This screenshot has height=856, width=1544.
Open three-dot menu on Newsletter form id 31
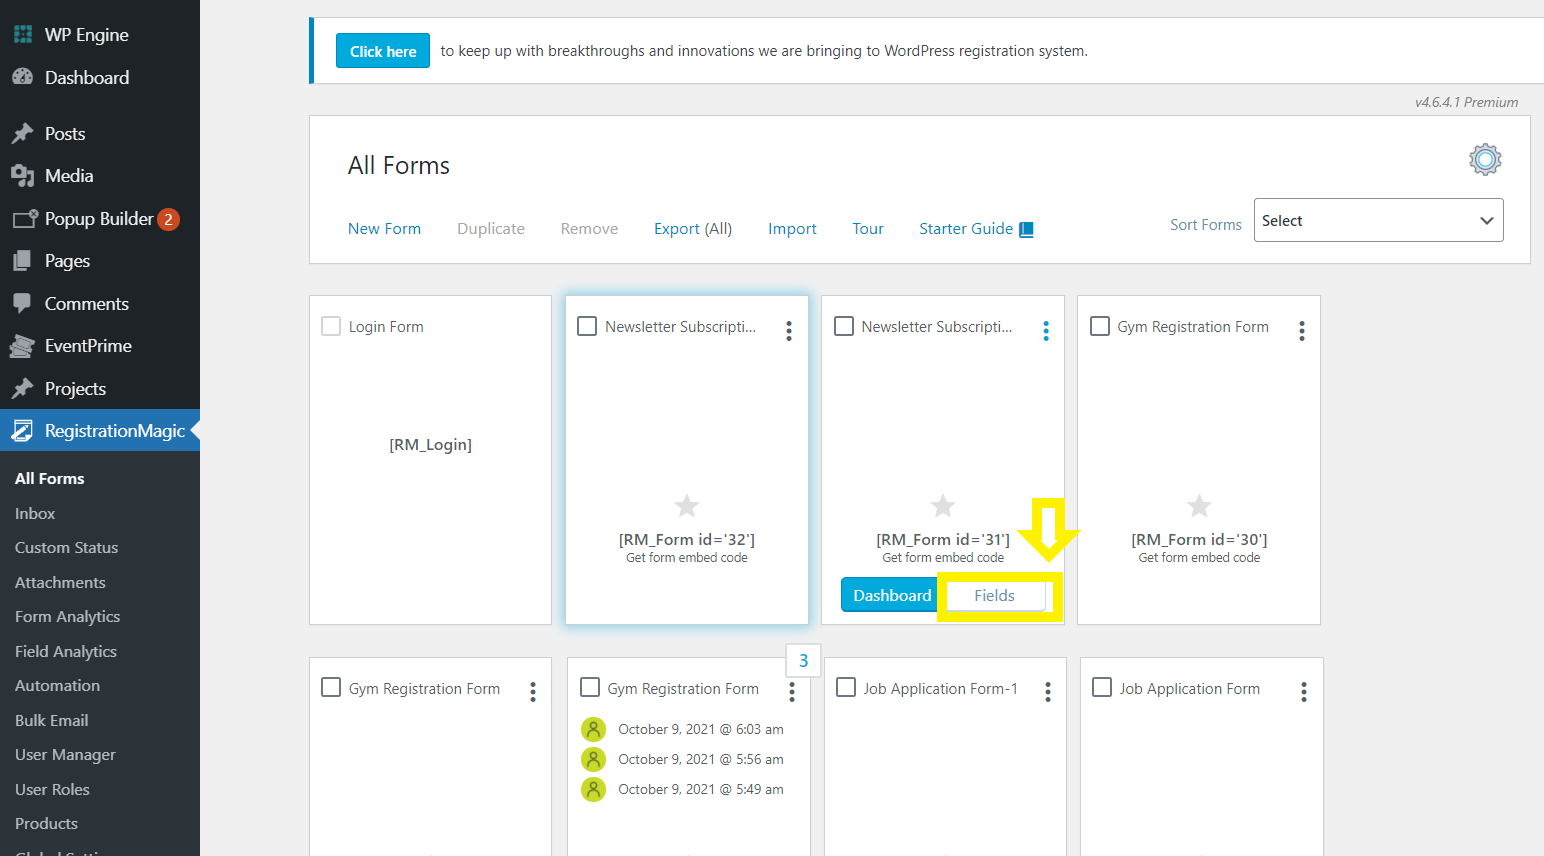[1046, 331]
